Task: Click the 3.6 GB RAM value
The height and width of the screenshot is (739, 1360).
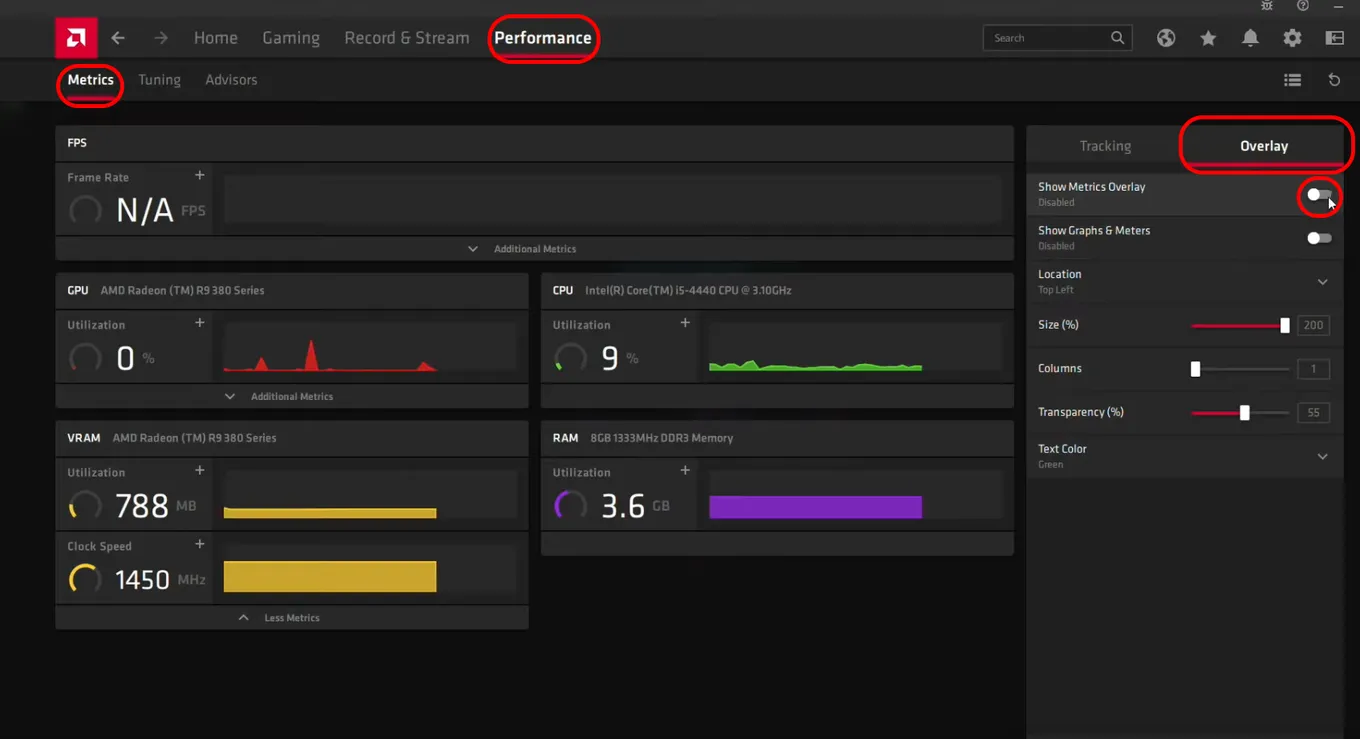Action: tap(623, 506)
